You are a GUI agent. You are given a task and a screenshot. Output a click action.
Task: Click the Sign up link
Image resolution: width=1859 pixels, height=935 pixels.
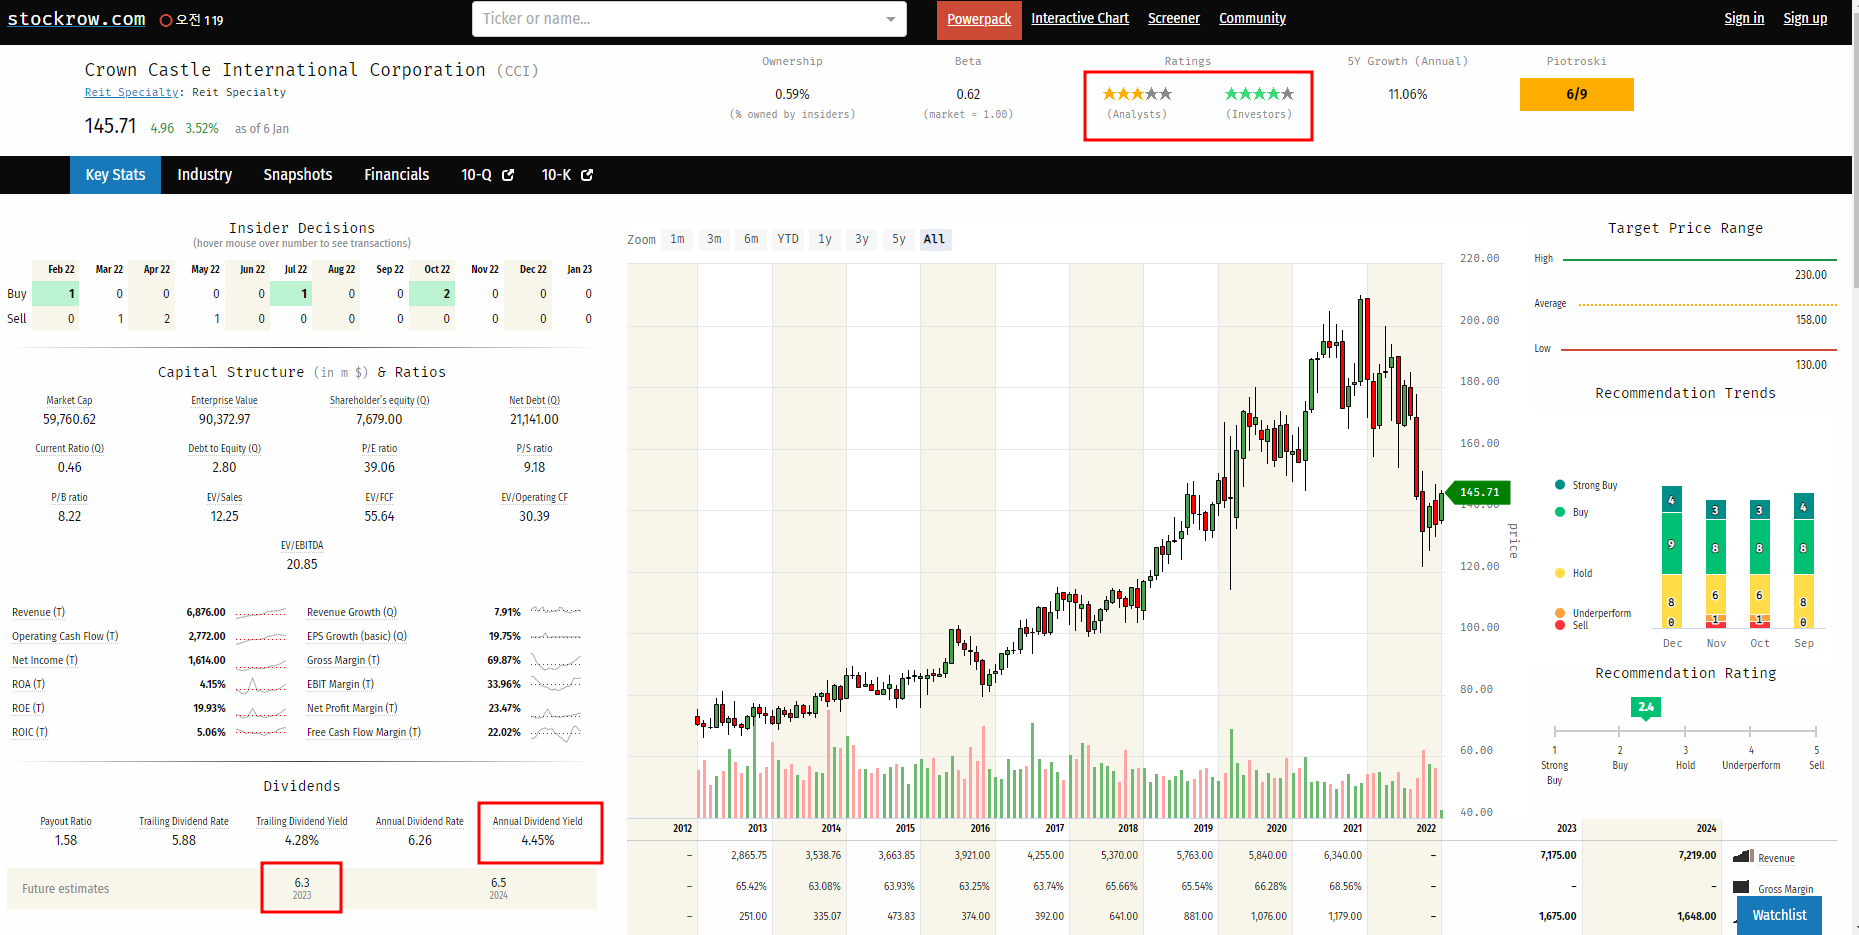click(x=1805, y=18)
